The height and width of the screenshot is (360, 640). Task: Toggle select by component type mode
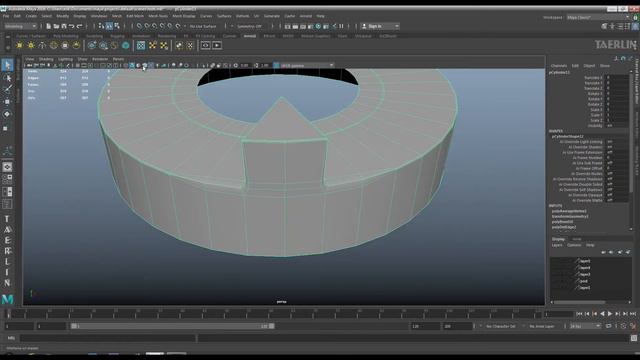(117, 26)
